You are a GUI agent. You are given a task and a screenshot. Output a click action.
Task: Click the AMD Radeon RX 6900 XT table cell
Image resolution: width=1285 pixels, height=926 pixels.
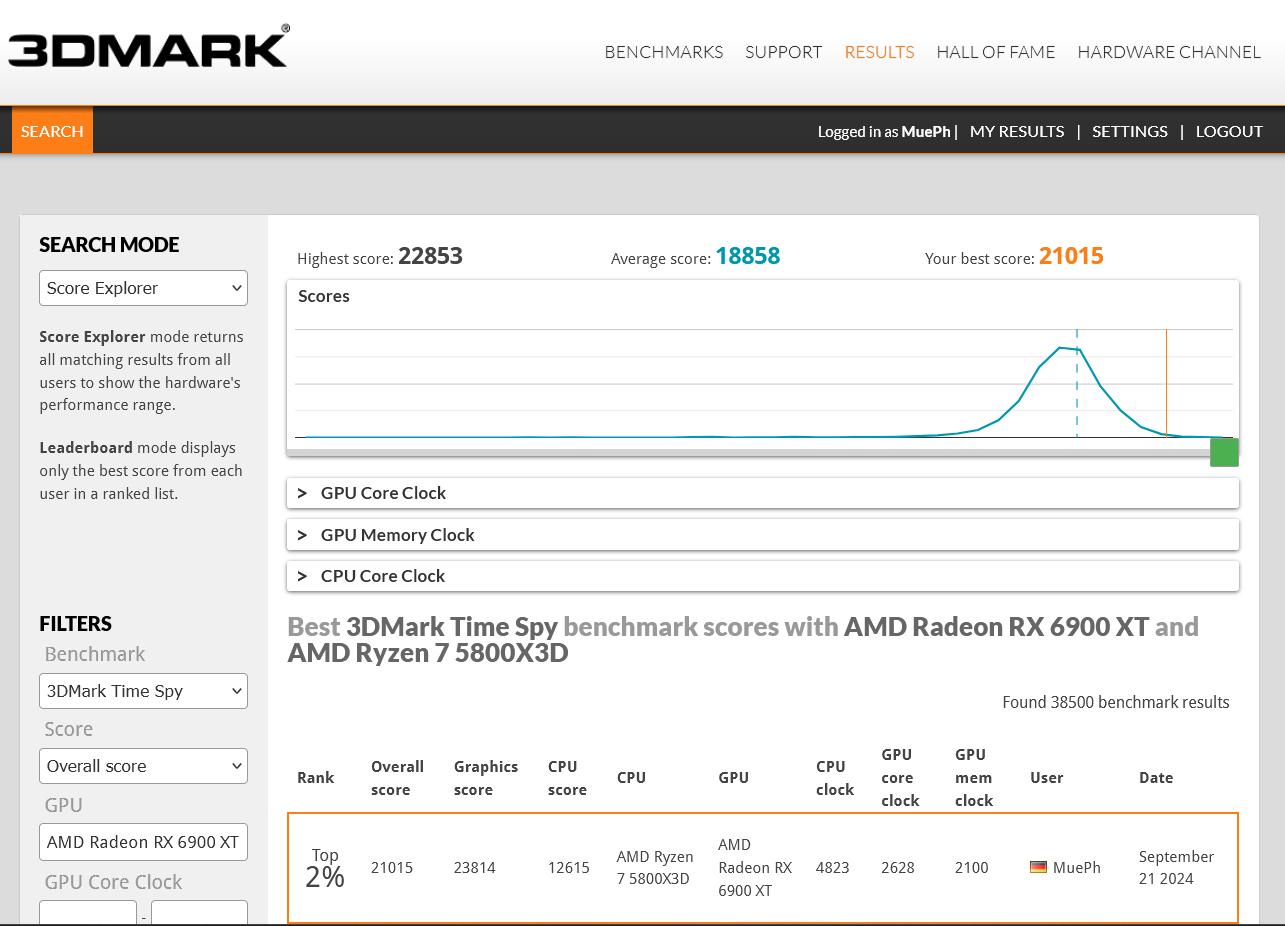[x=755, y=868]
